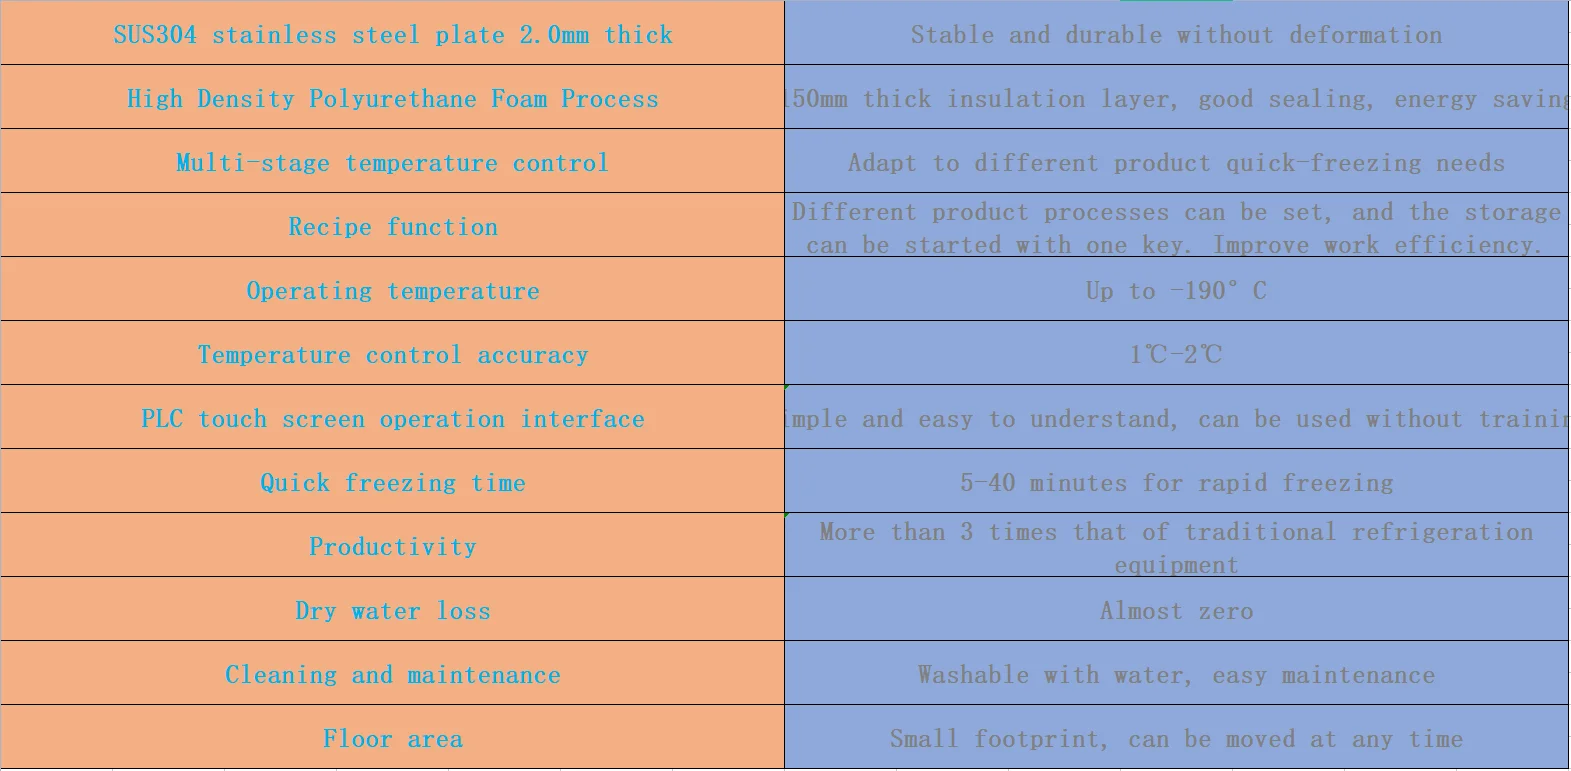Select the 'Cleaning and maintenance' cell
This screenshot has height=771, width=1571.
392,673
